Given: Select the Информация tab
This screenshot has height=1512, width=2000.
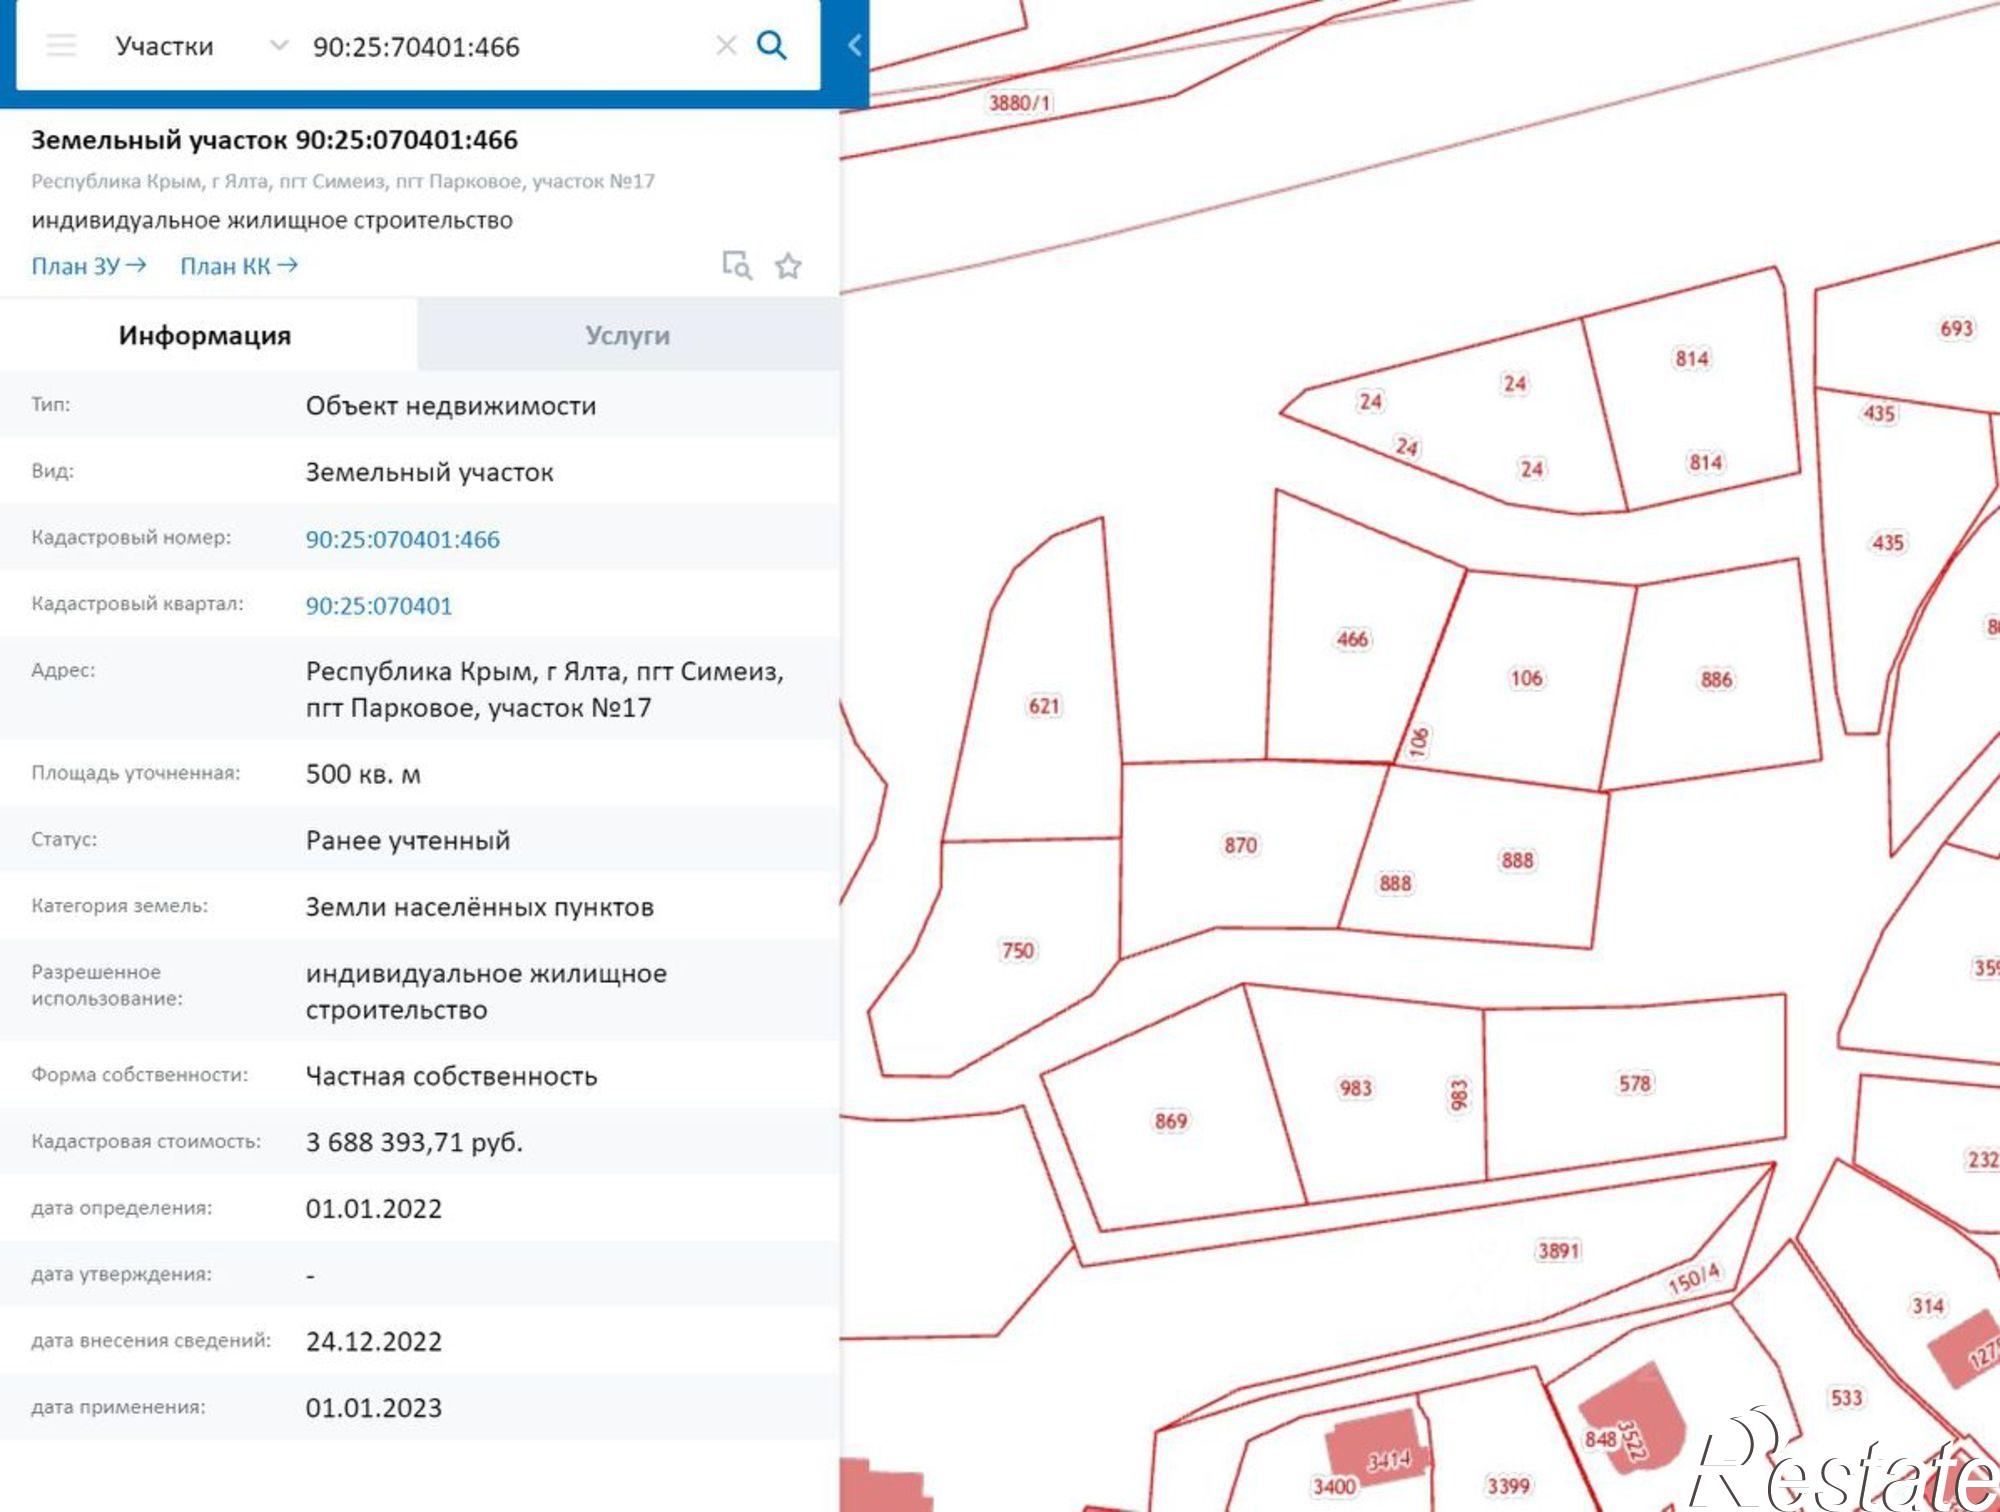Looking at the screenshot, I should click(x=205, y=335).
